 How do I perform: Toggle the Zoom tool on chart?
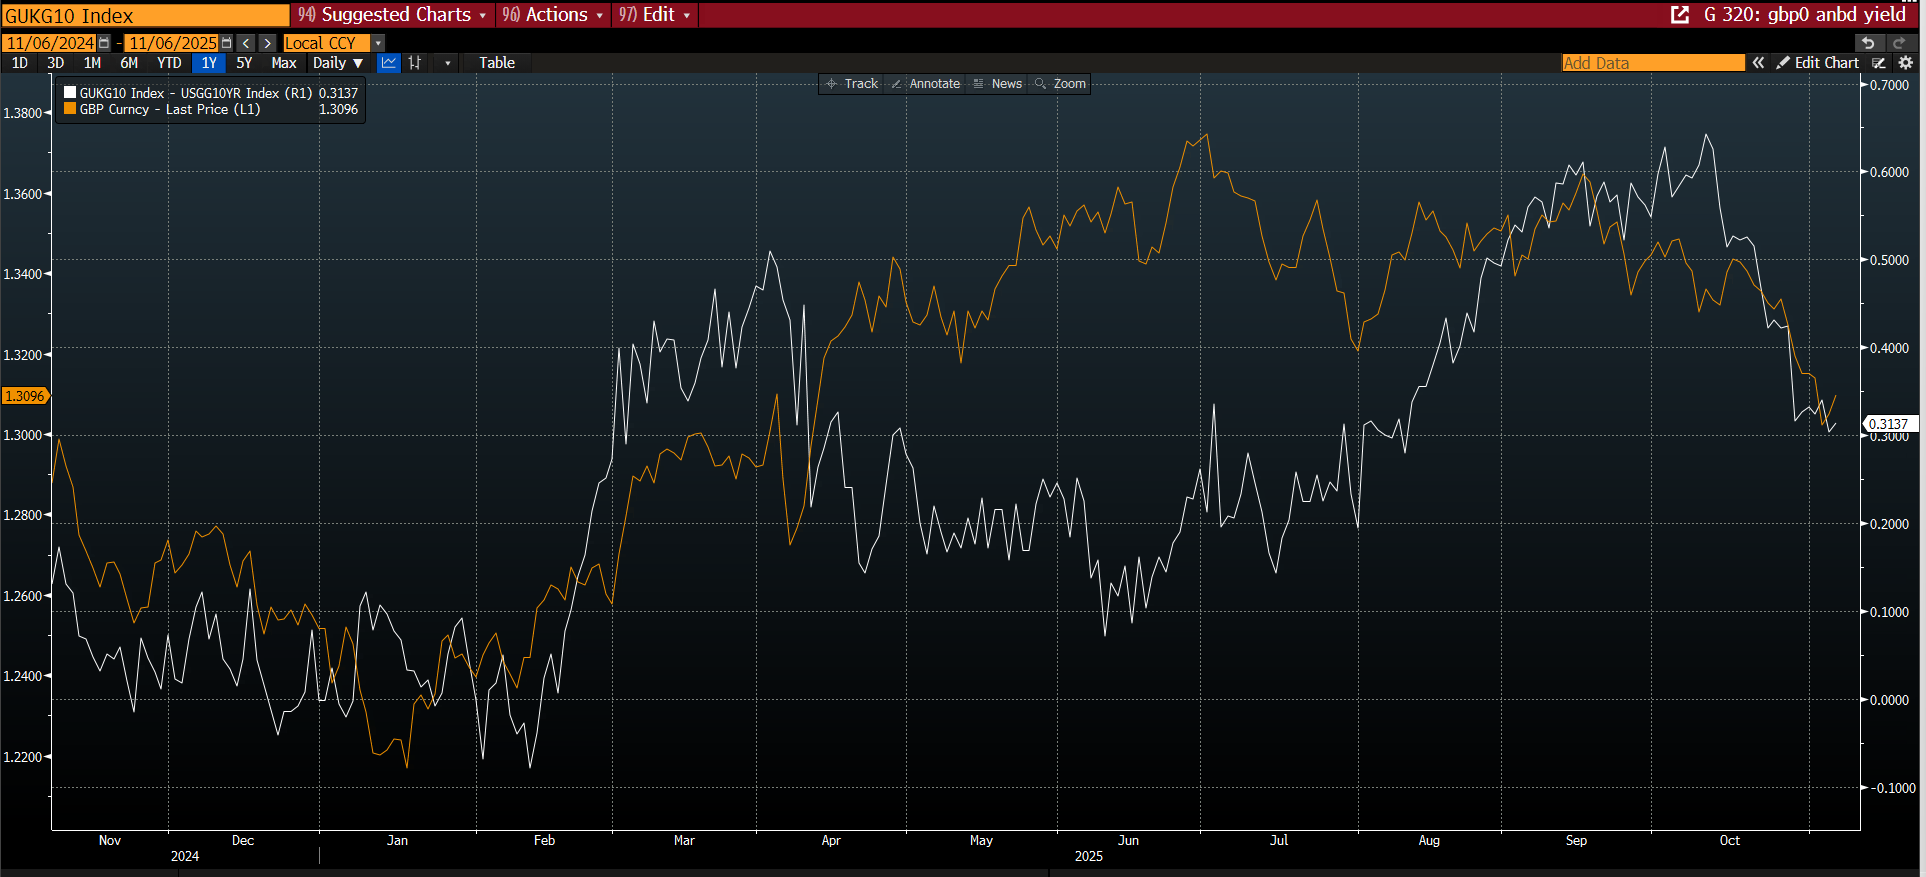coord(1060,84)
